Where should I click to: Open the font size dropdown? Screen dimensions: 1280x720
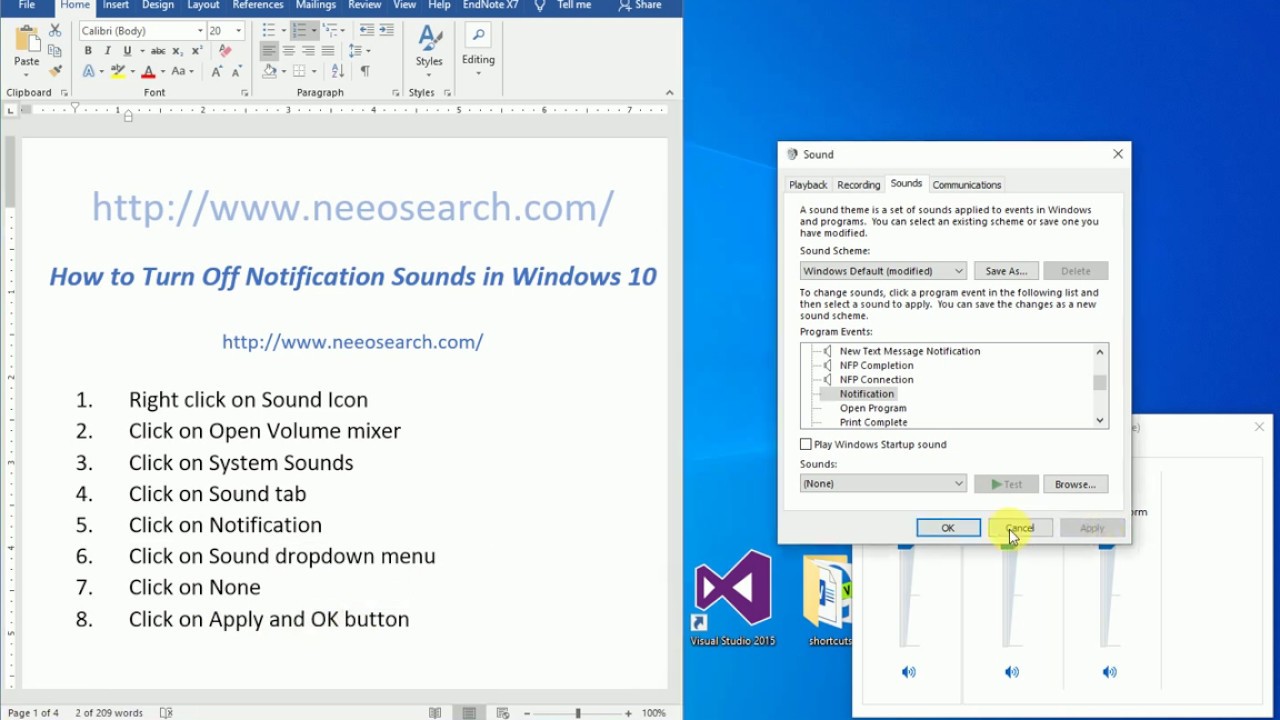tap(238, 31)
